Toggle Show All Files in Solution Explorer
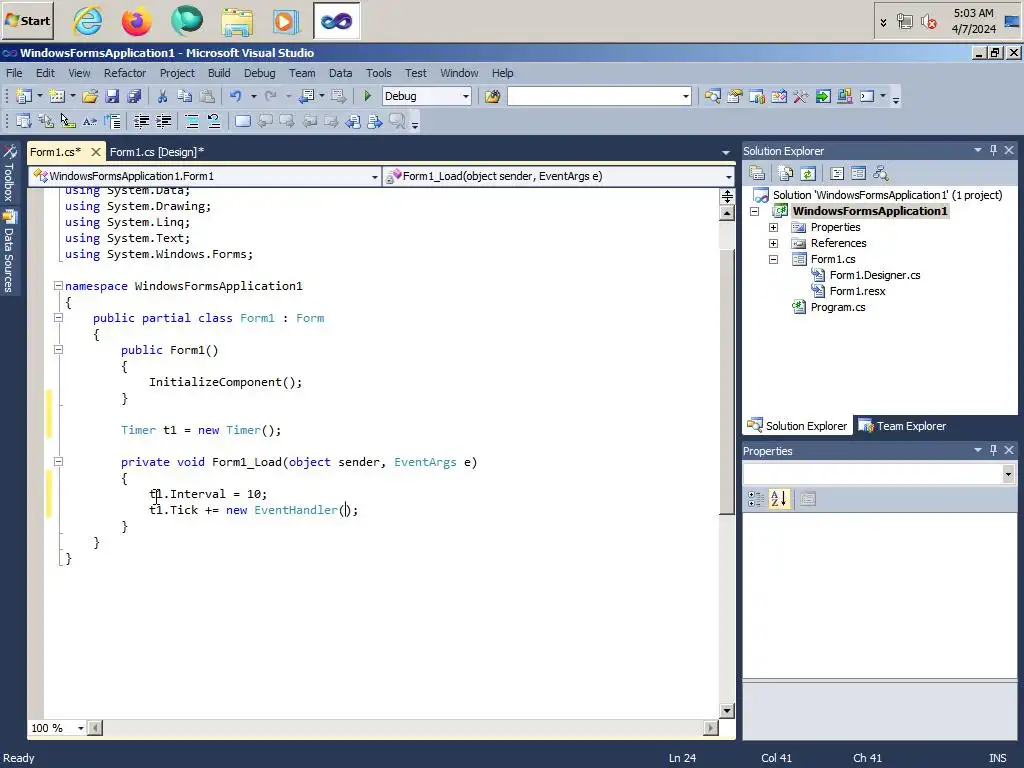Viewport: 1024px width, 768px height. tap(786, 174)
